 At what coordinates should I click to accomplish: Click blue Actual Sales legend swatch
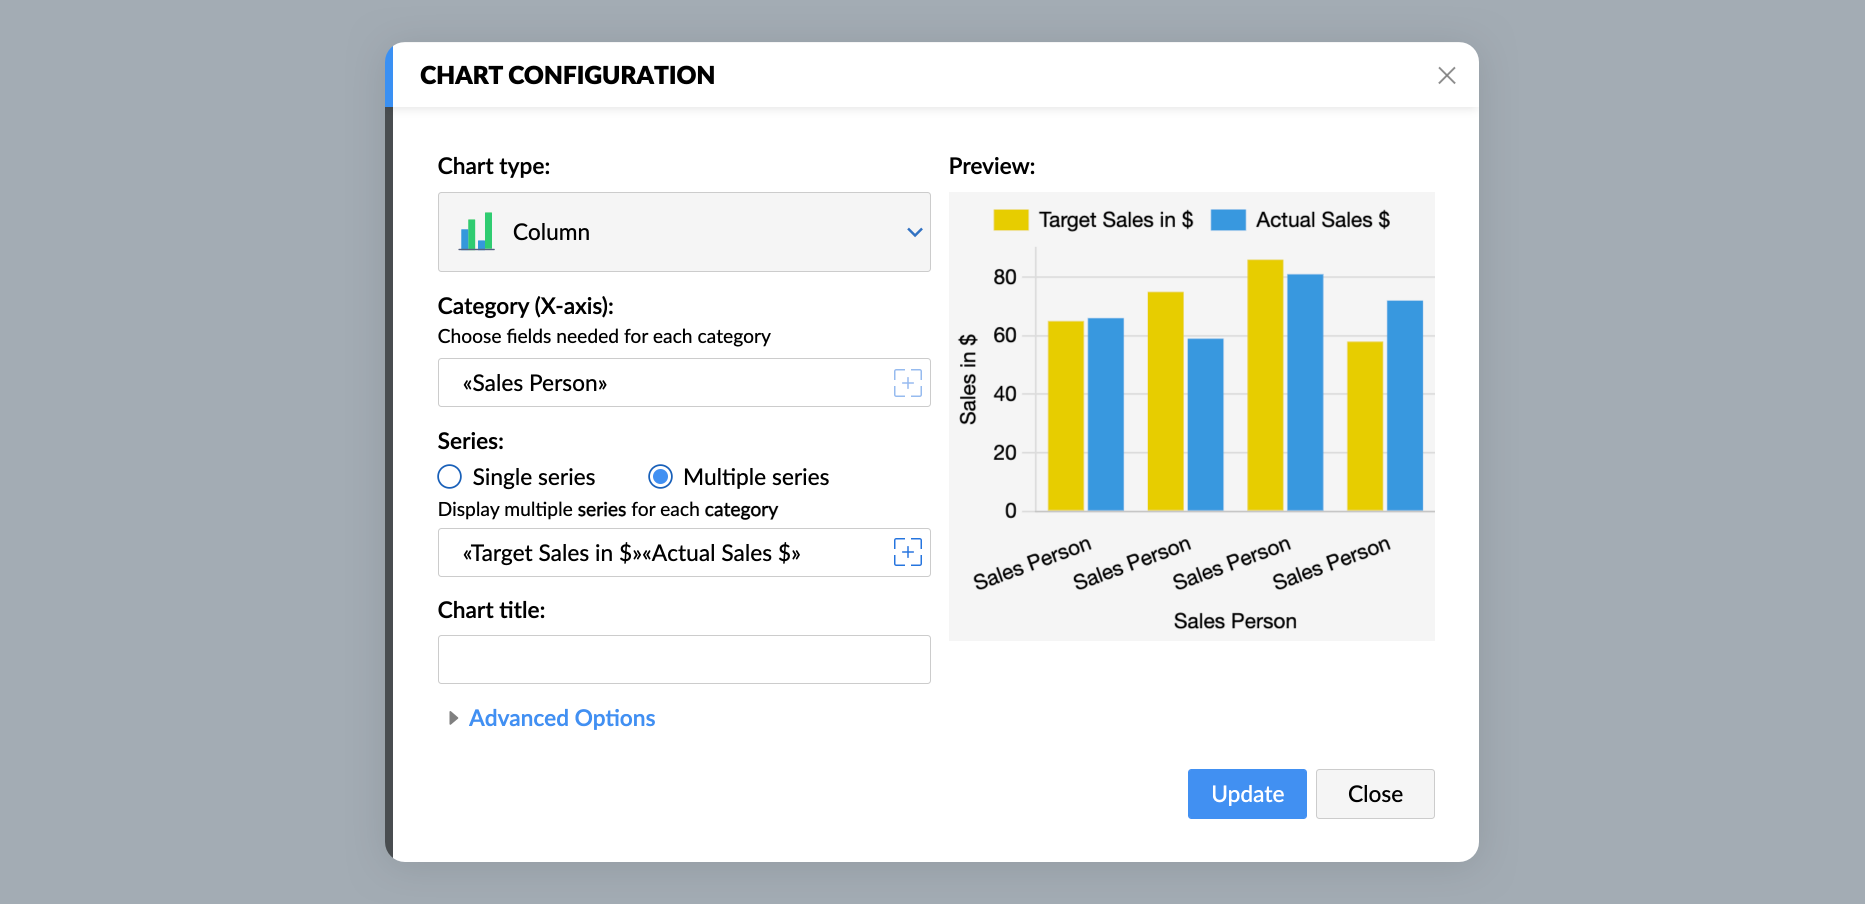(1228, 220)
